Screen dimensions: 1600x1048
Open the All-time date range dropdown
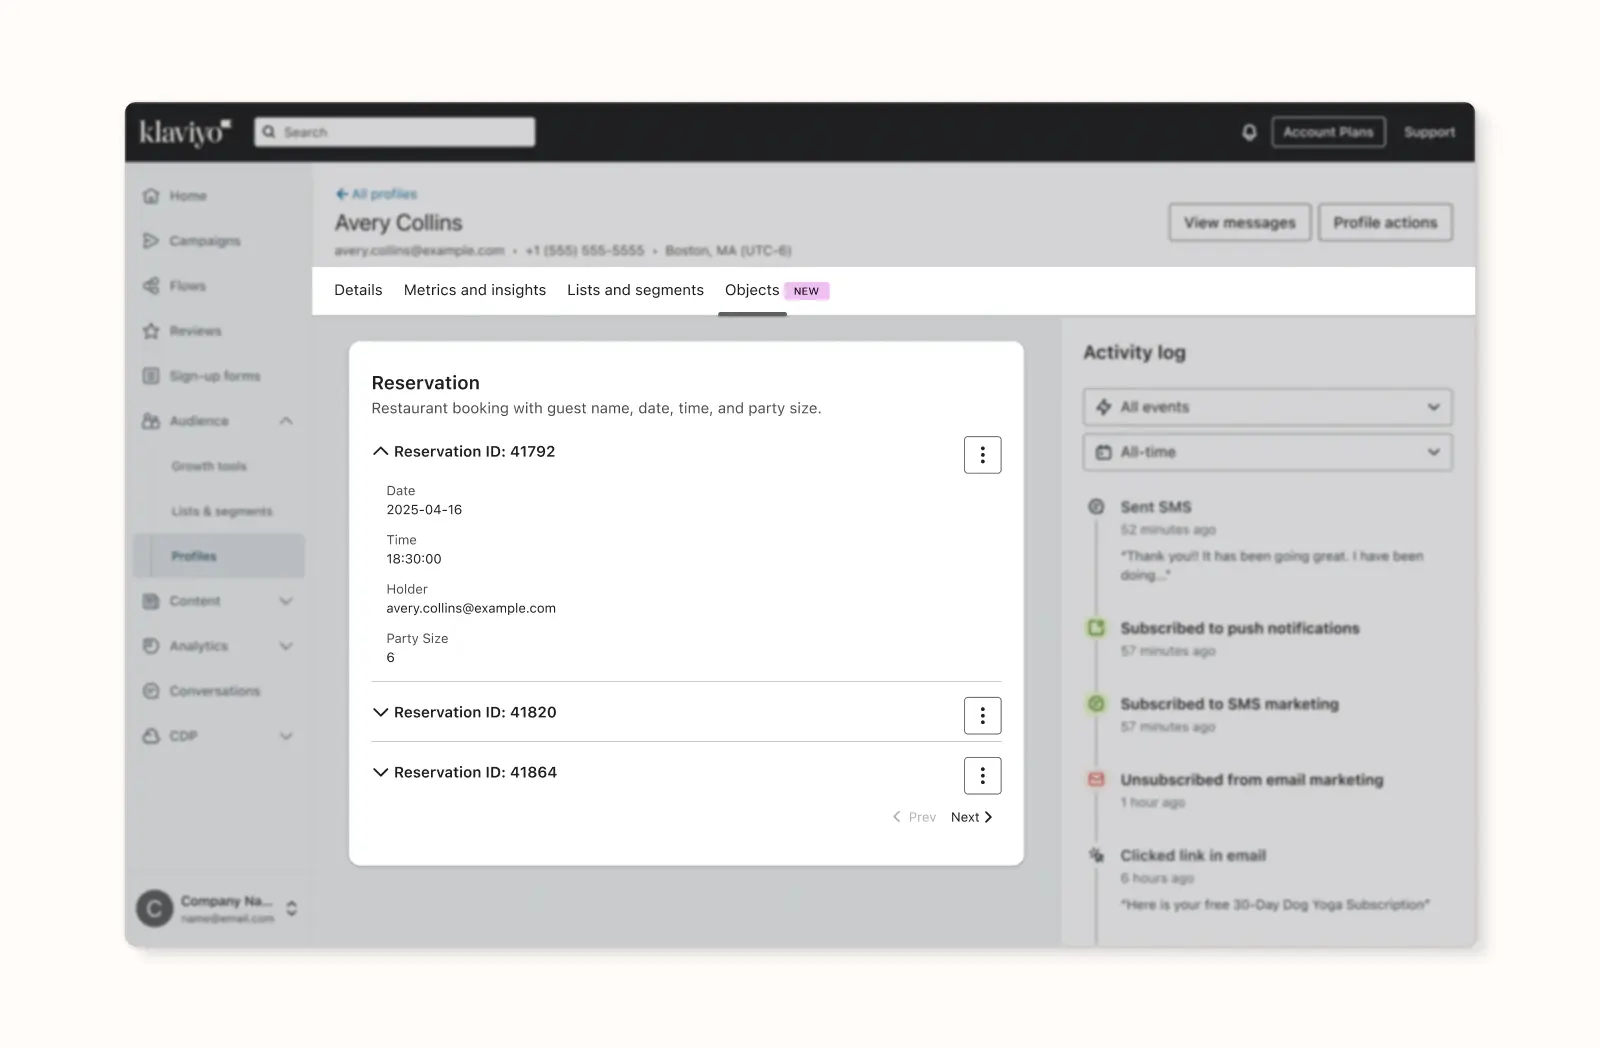(x=1267, y=452)
